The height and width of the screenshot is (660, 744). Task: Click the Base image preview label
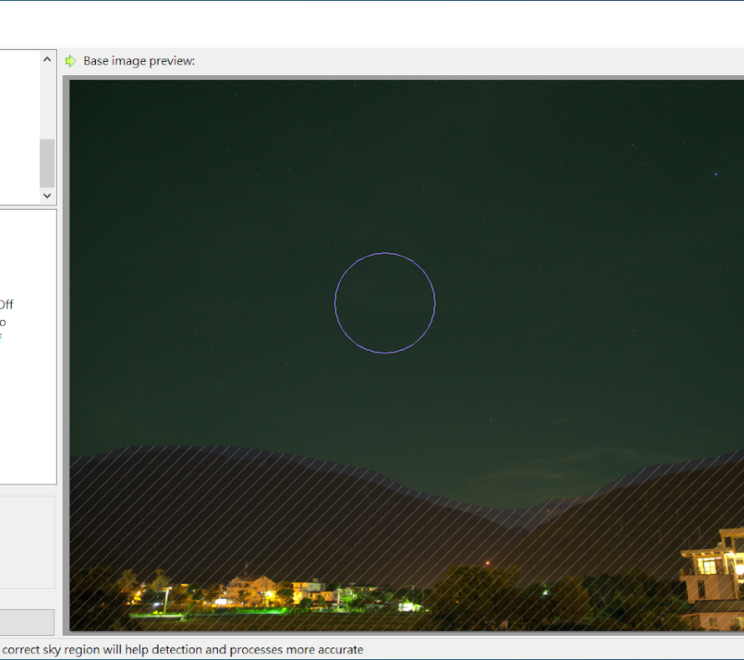(x=139, y=61)
